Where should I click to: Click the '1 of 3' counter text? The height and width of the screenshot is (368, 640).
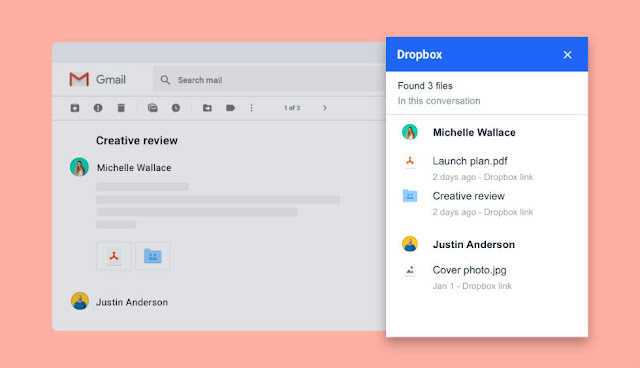pos(292,108)
